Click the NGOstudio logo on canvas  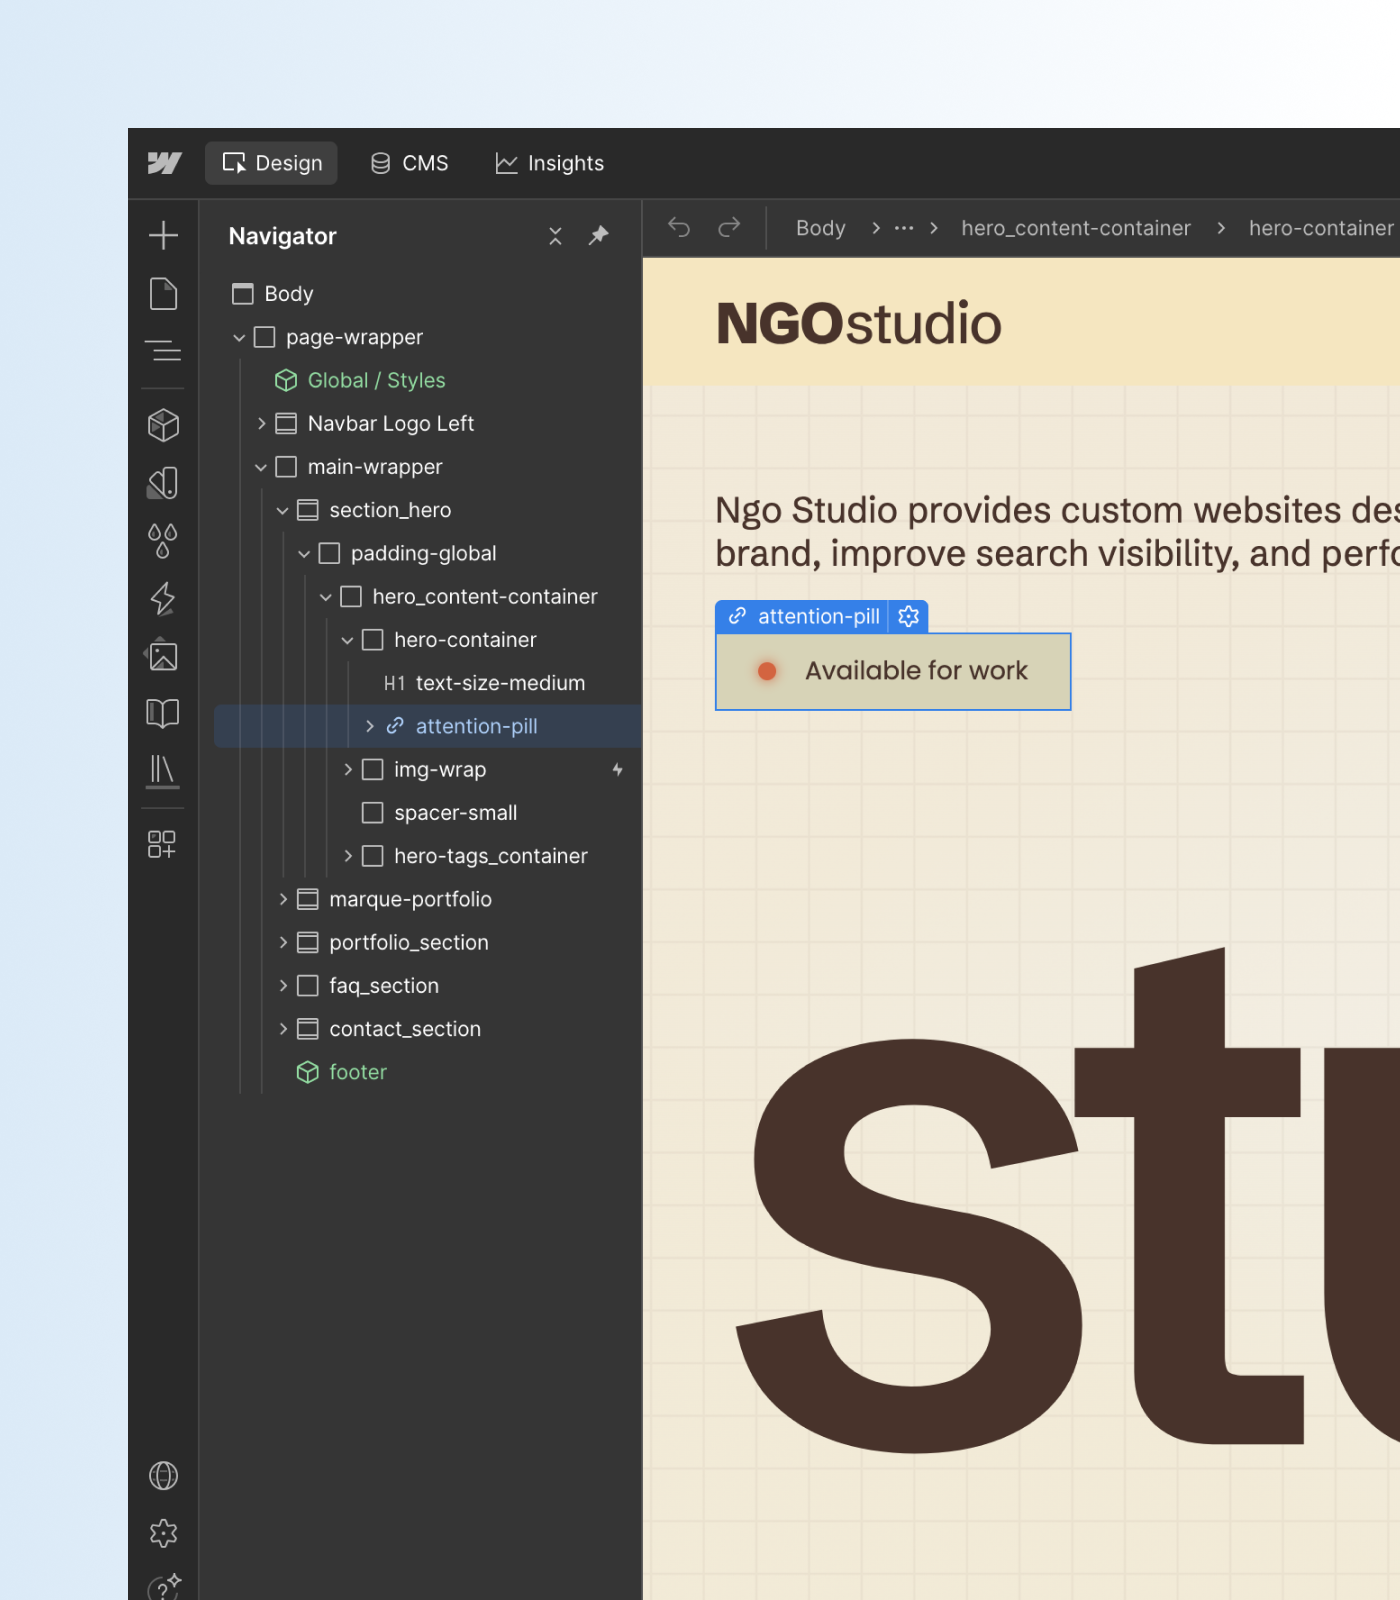point(858,323)
